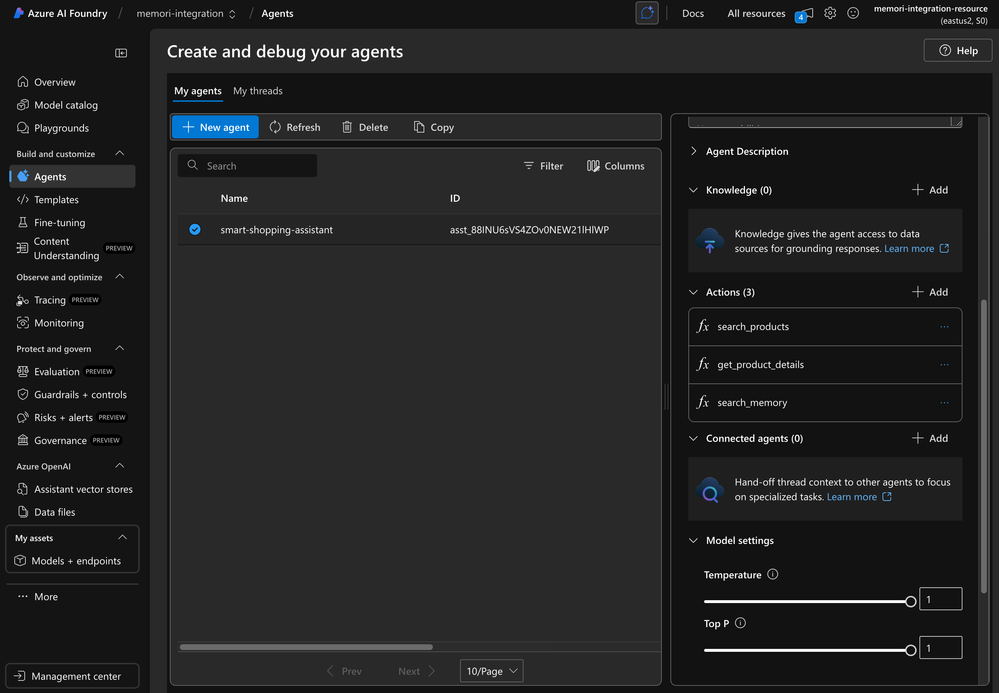Viewport: 999px width, 693px height.
Task: Open the Columns chooser
Action: (615, 166)
